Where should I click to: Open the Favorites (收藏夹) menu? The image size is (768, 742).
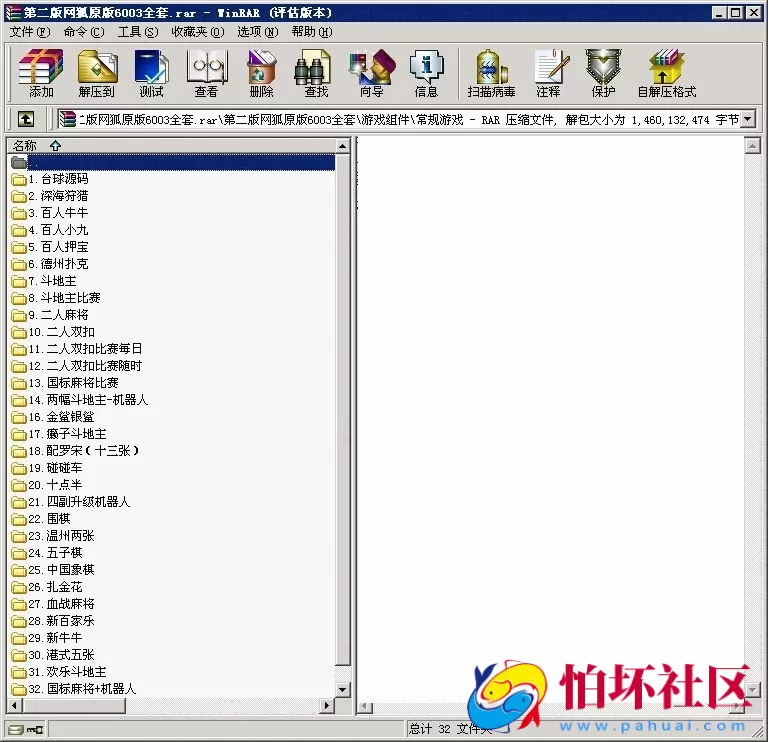click(197, 32)
